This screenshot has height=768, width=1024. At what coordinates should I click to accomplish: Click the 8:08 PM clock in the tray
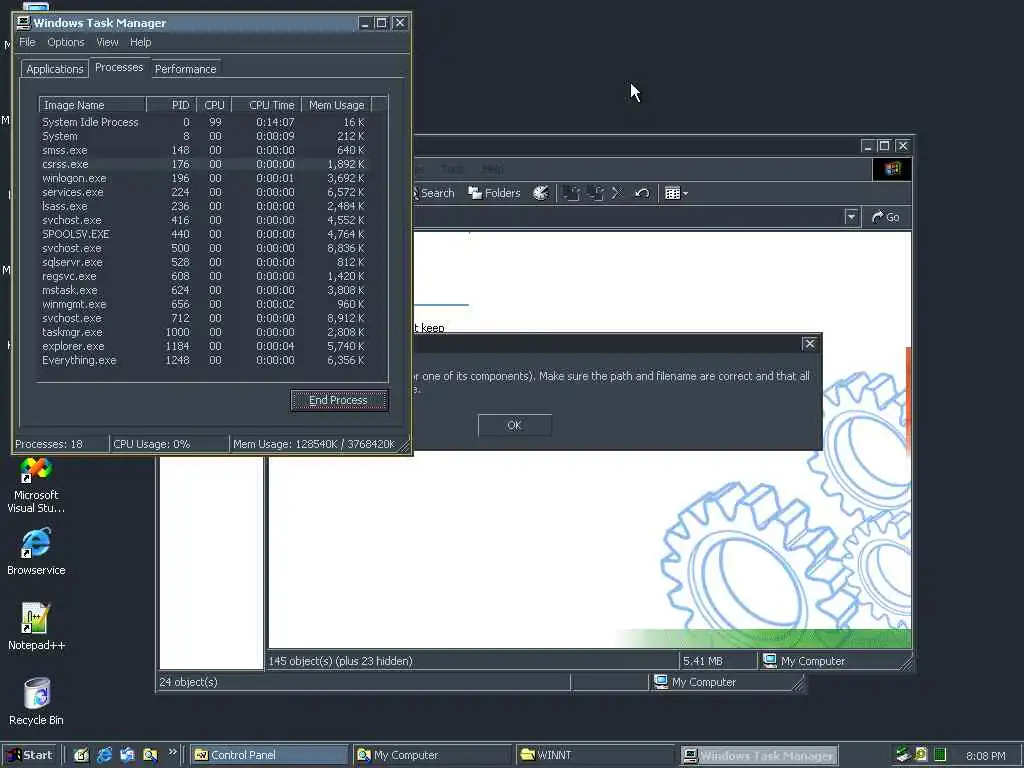click(985, 756)
